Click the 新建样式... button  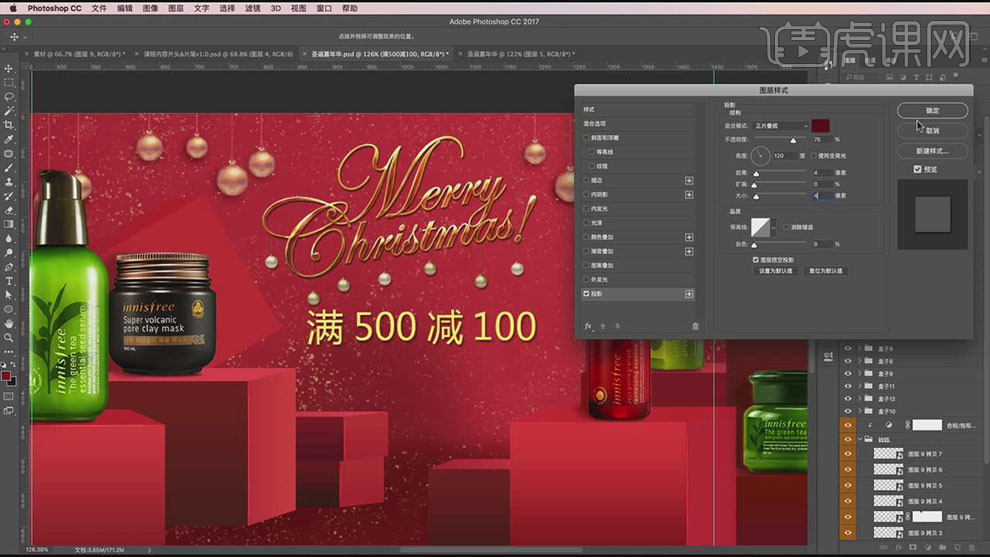[933, 151]
